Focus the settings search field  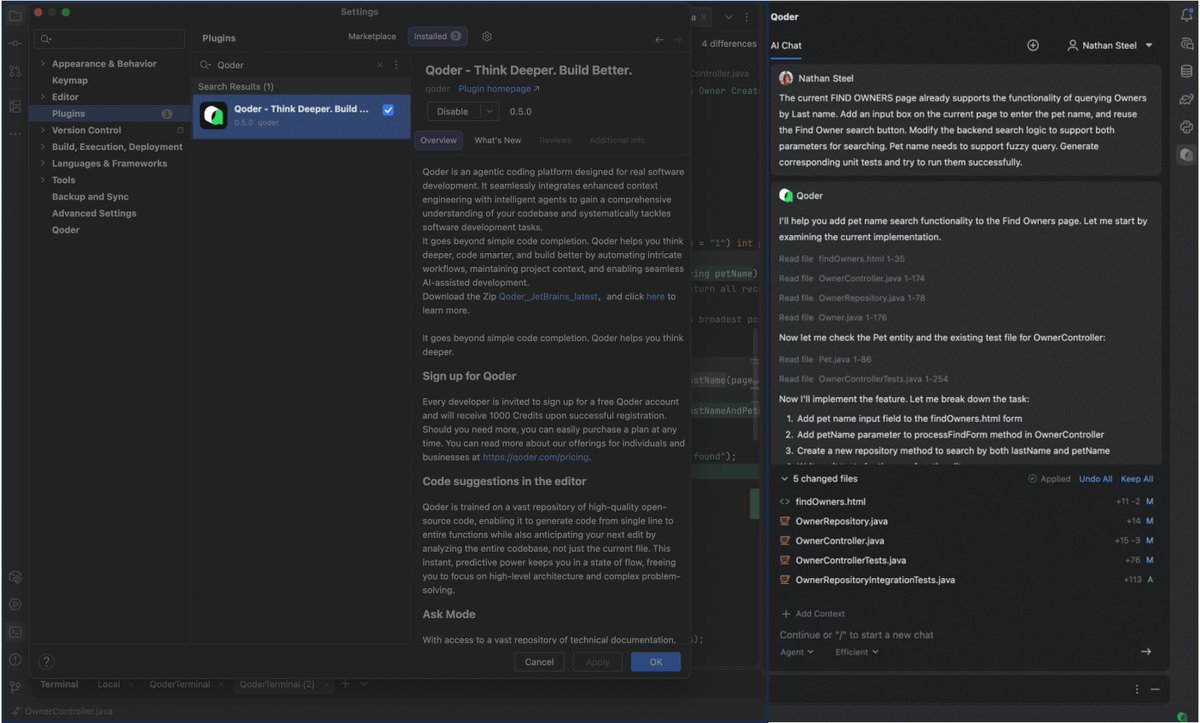tap(110, 39)
